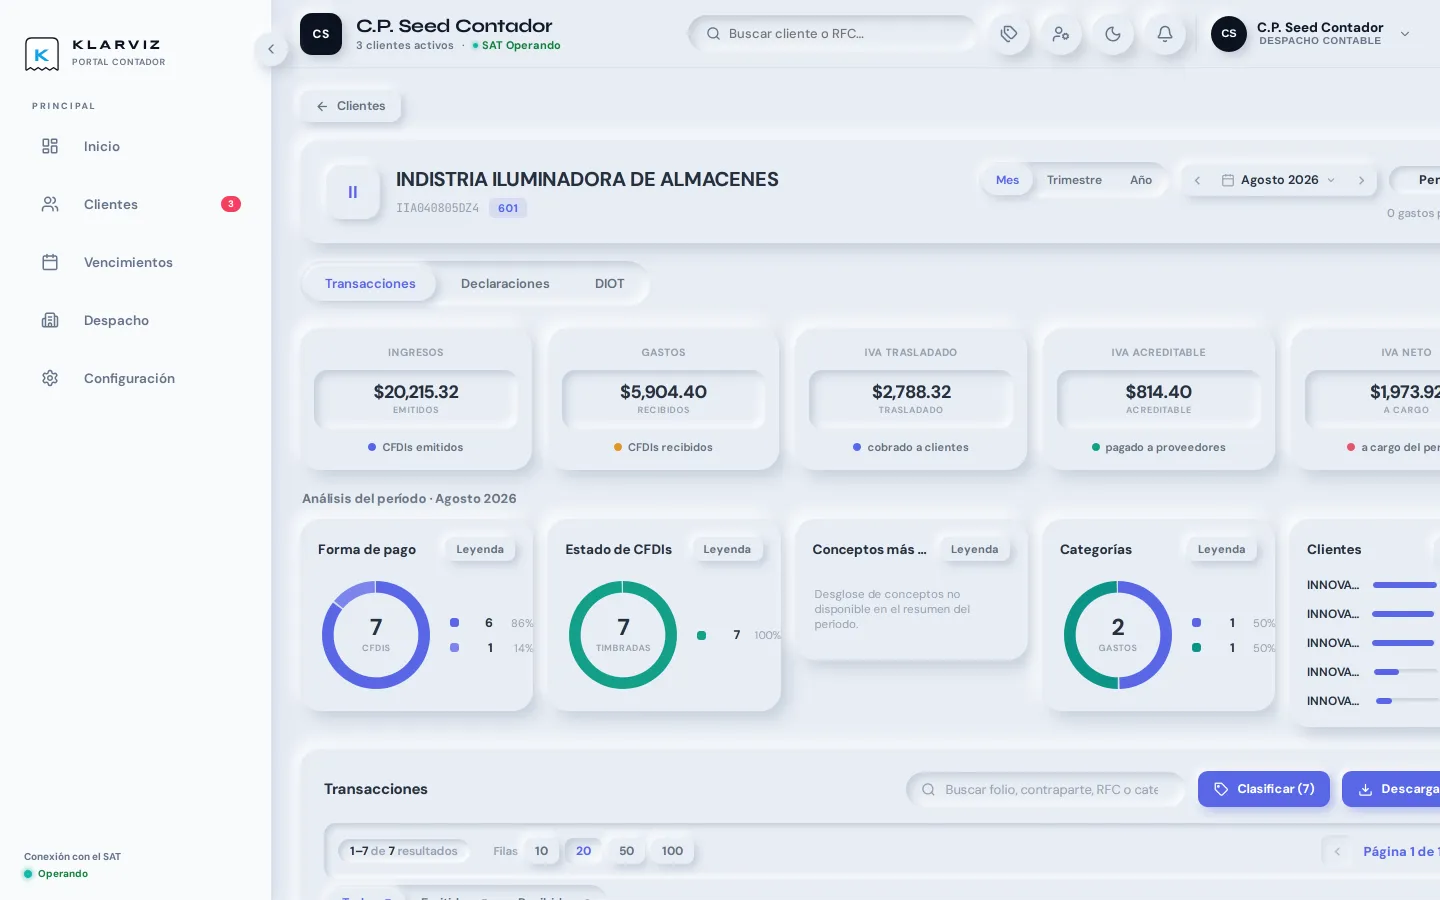Click CFDIs recibidos legend dot
Screen dimensions: 1440x900
[x=618, y=448]
